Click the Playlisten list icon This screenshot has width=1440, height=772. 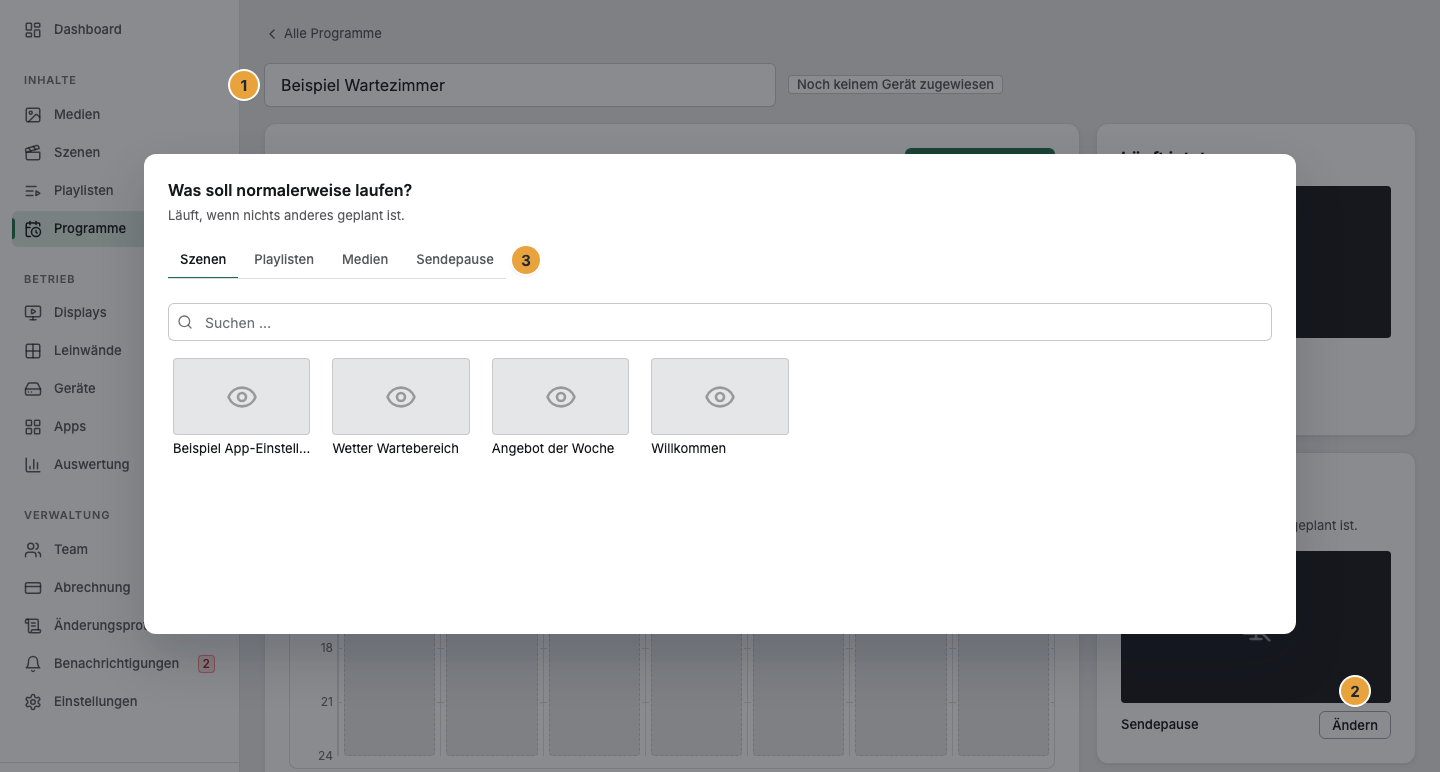coord(33,191)
